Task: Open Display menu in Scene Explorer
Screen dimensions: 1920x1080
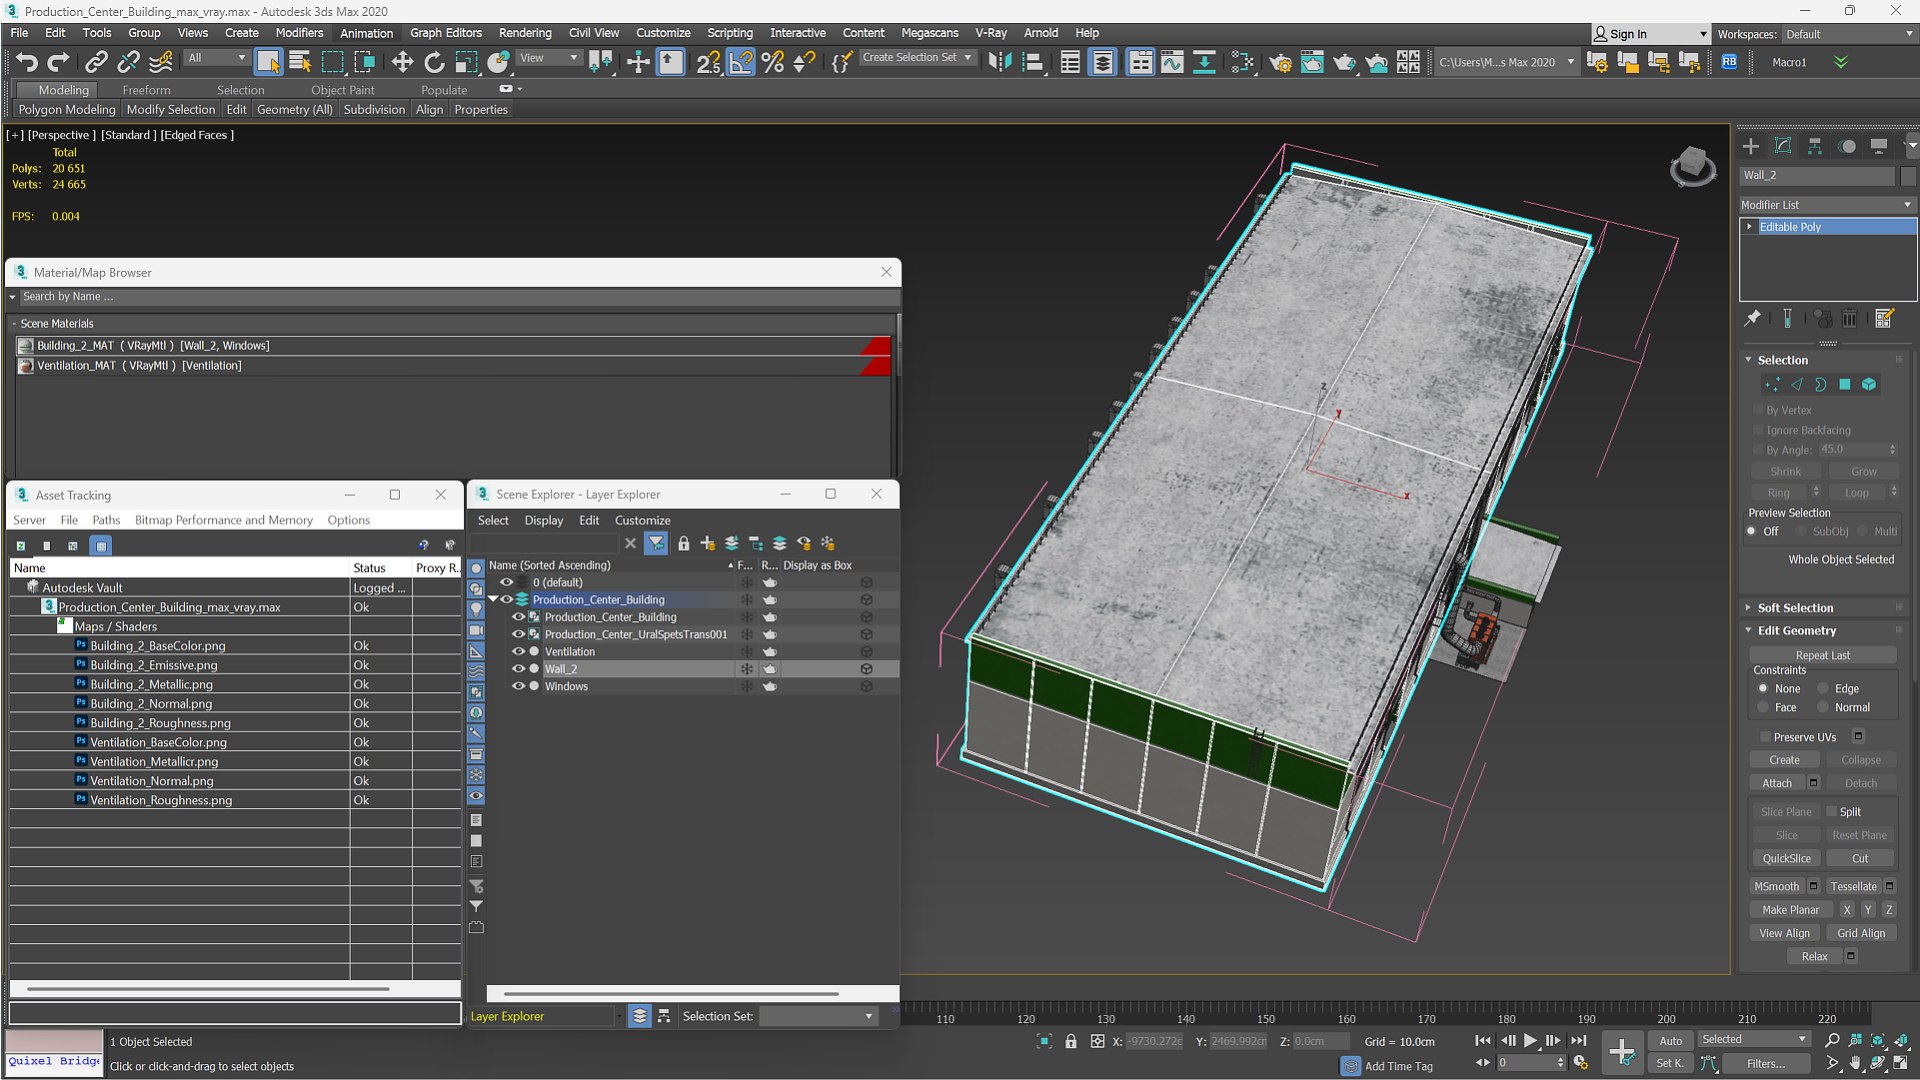Action: [x=544, y=520]
